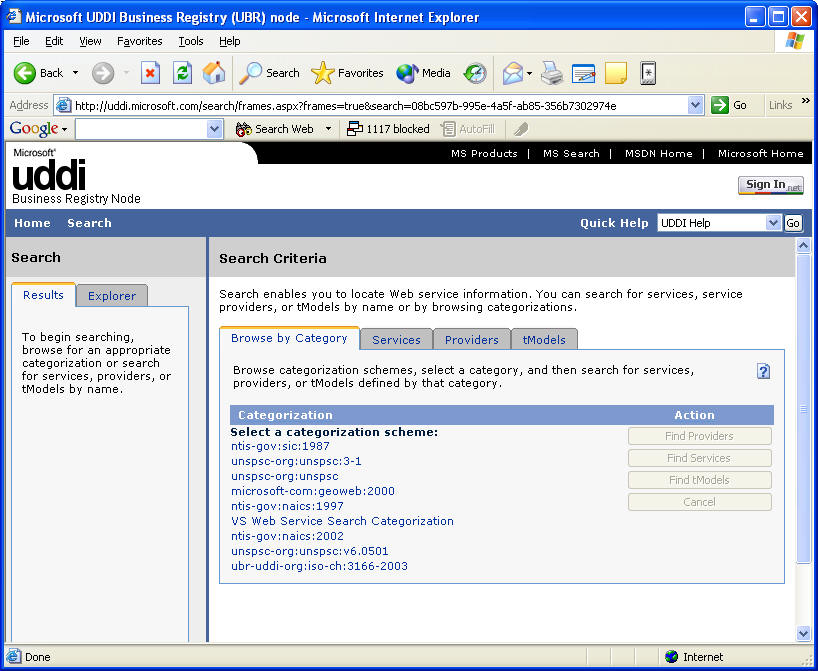Open the View menu
Screen dimensions: 818x671
[90, 41]
